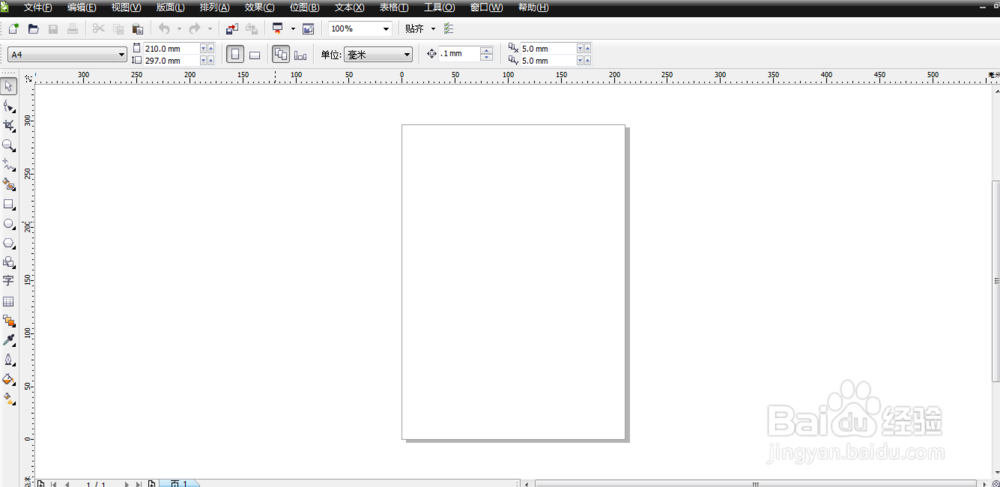Select the Text tool marked 字

coord(9,281)
